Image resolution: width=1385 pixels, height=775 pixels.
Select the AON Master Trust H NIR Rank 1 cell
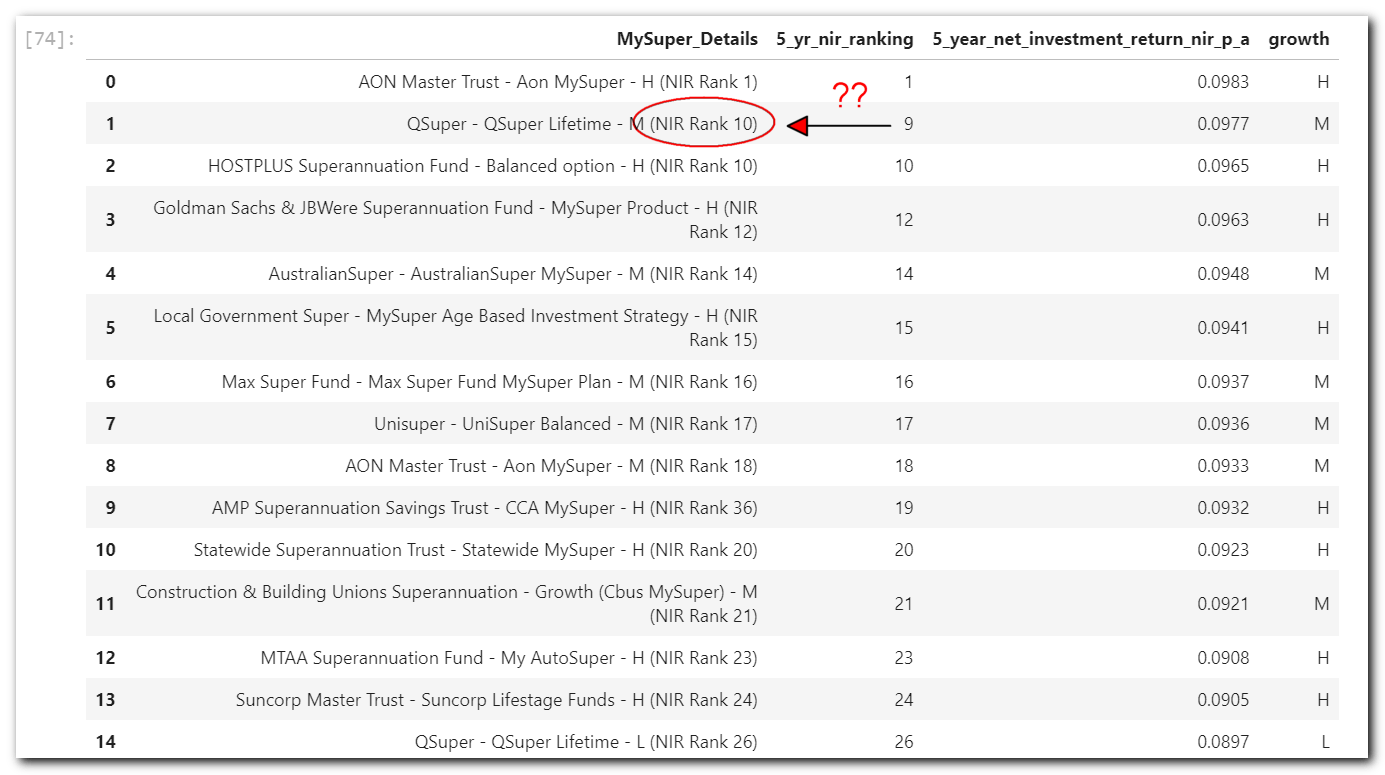[557, 82]
